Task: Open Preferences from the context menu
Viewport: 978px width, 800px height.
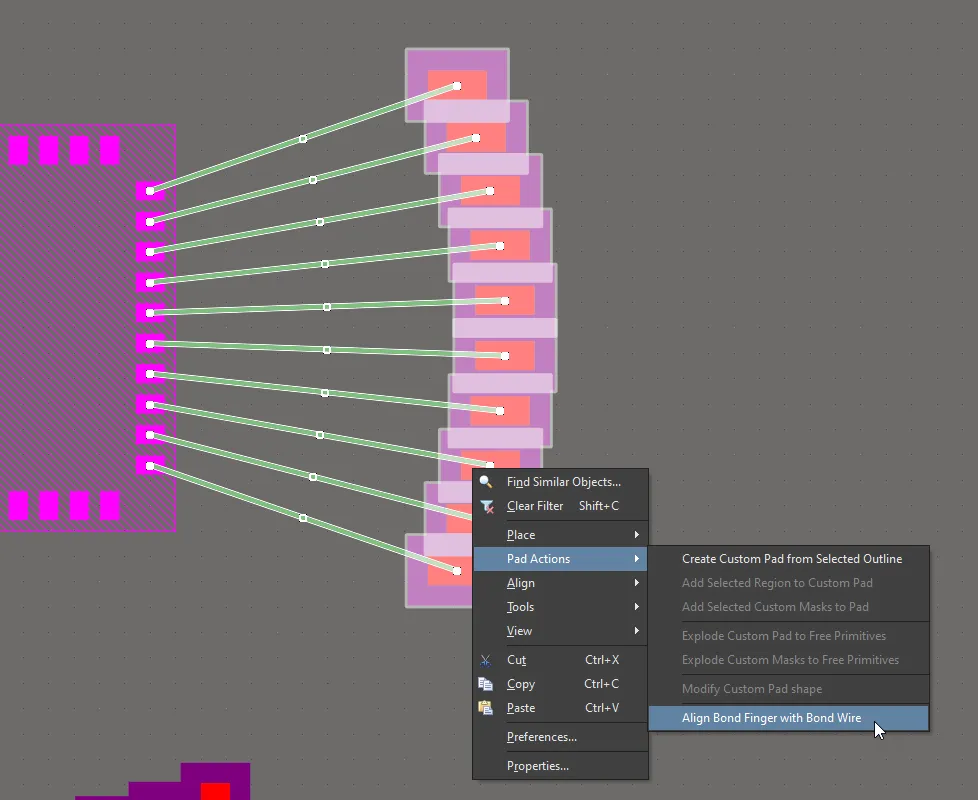Action: click(x=541, y=737)
